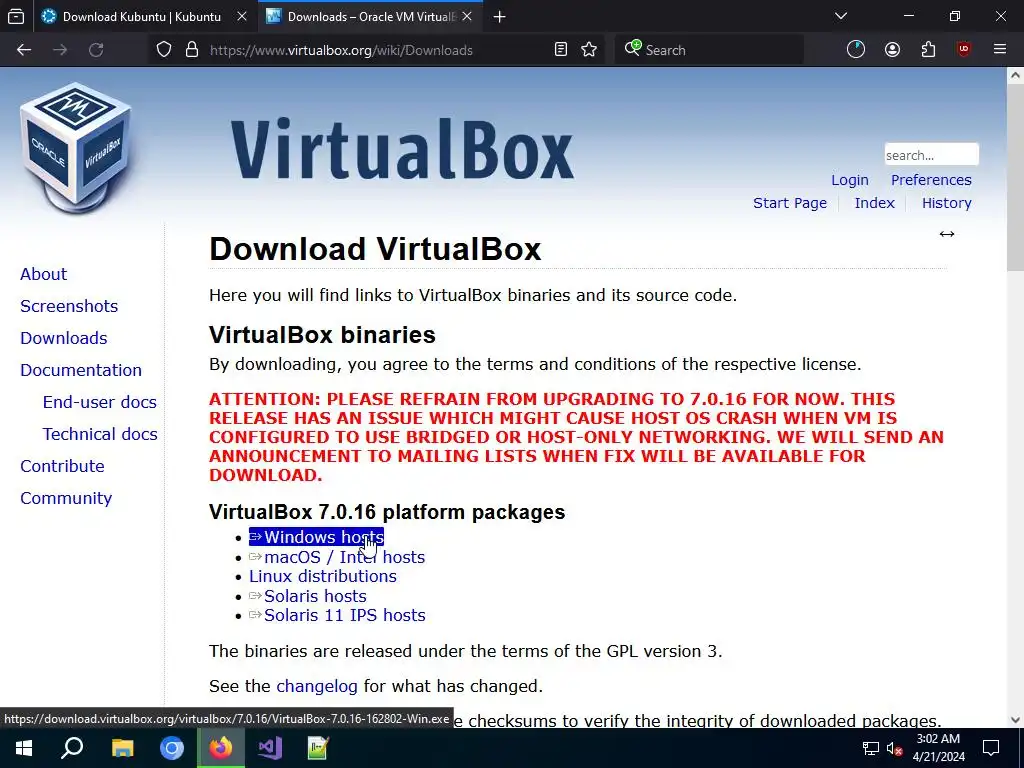
Task: View site info via padlock icon
Action: [x=191, y=50]
